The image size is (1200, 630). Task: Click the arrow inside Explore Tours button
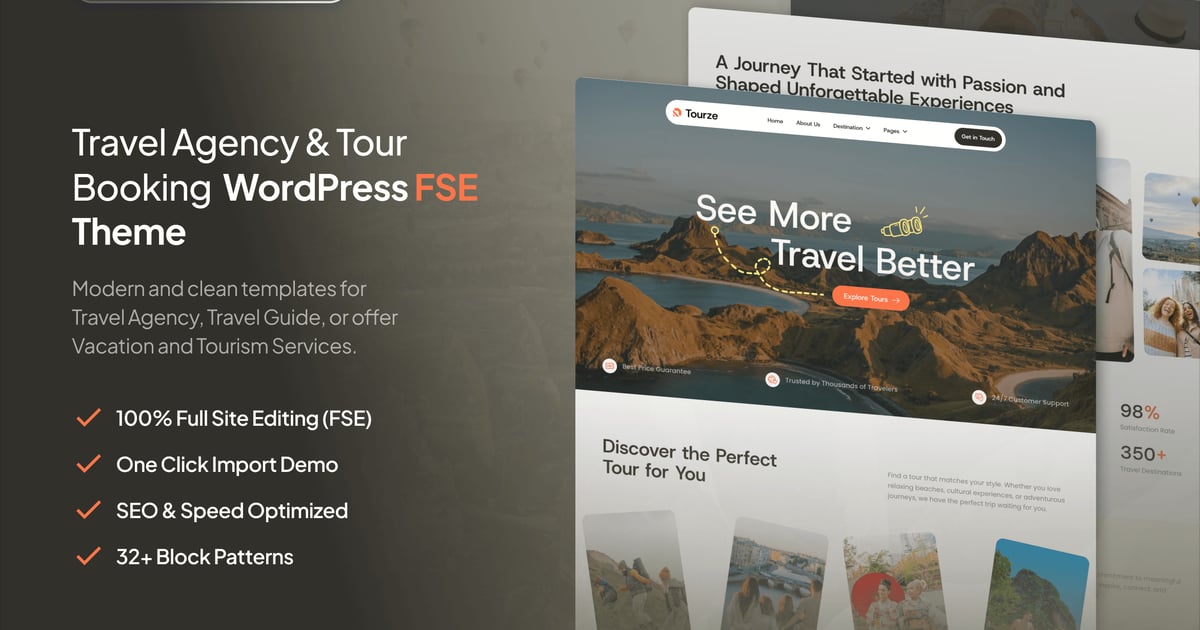coord(895,299)
